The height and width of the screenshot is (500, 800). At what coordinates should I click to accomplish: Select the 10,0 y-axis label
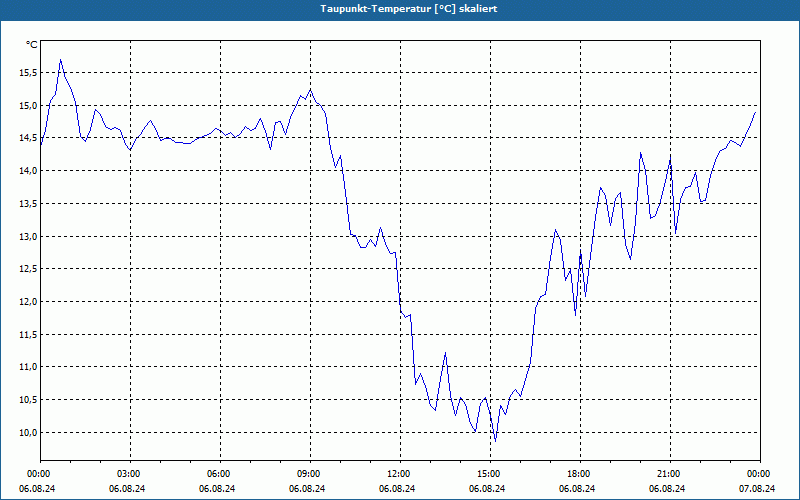pos(28,432)
